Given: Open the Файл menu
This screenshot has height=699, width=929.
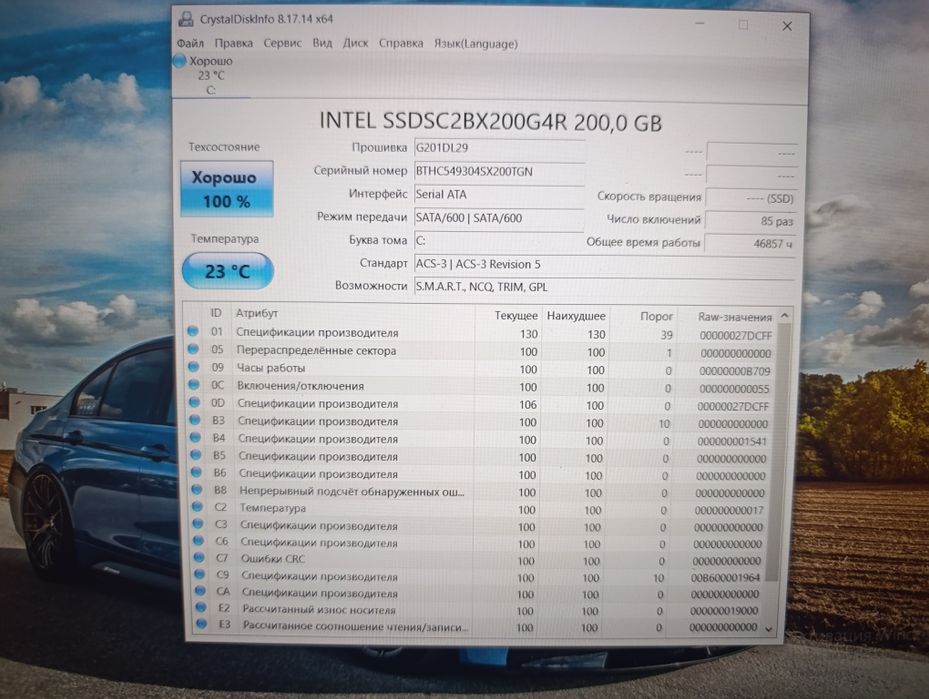Looking at the screenshot, I should (190, 43).
